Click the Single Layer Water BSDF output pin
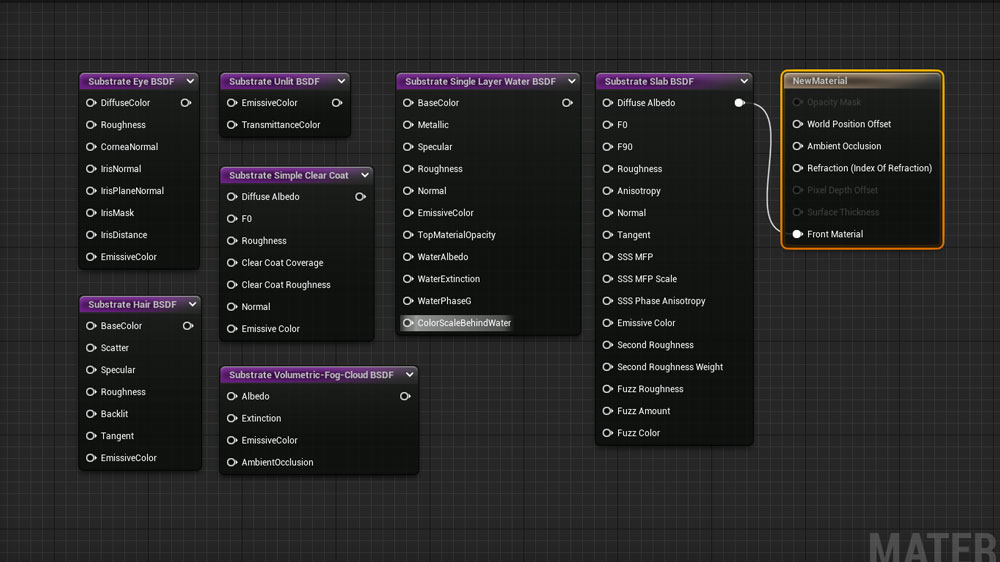Screen dimensions: 1000x562 pyautogui.click(x=567, y=103)
